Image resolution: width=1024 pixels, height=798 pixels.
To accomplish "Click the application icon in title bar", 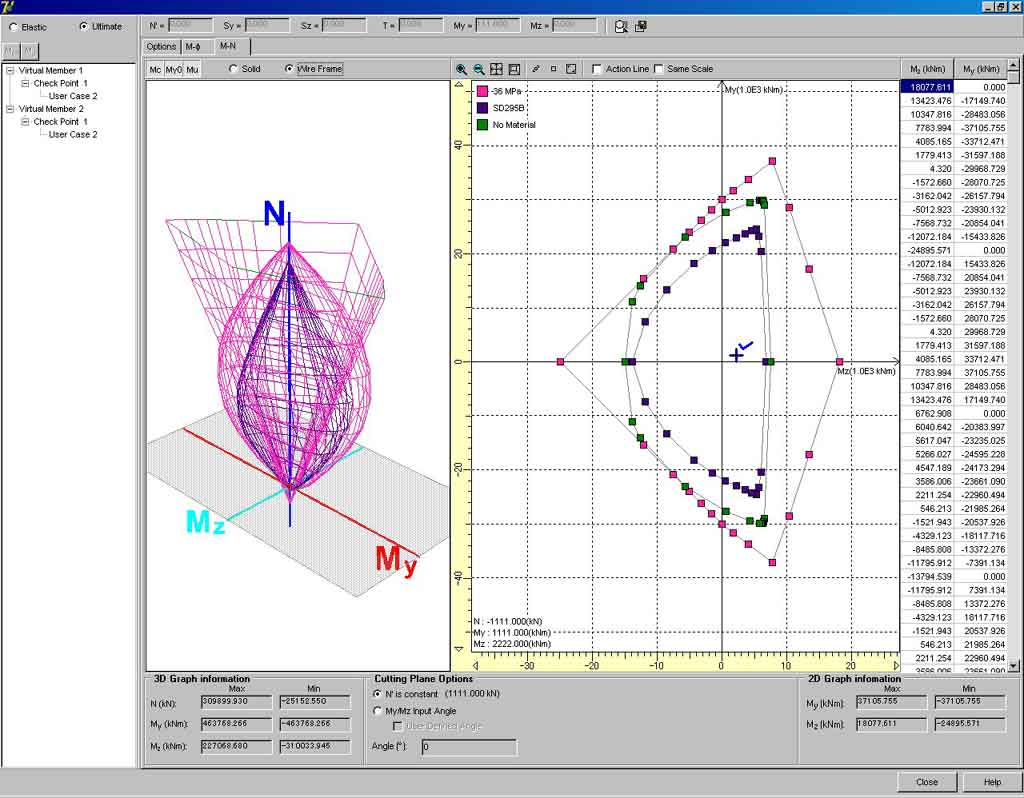I will click(x=7, y=6).
